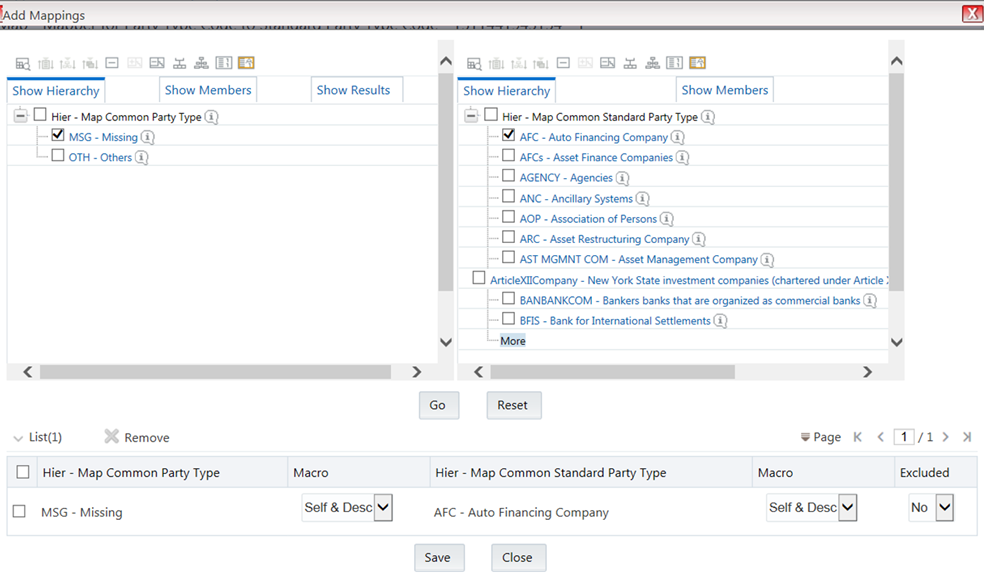Click collapse (minus box) icon in Common Party Type toolbar
The height and width of the screenshot is (581, 984).
click(x=112, y=63)
